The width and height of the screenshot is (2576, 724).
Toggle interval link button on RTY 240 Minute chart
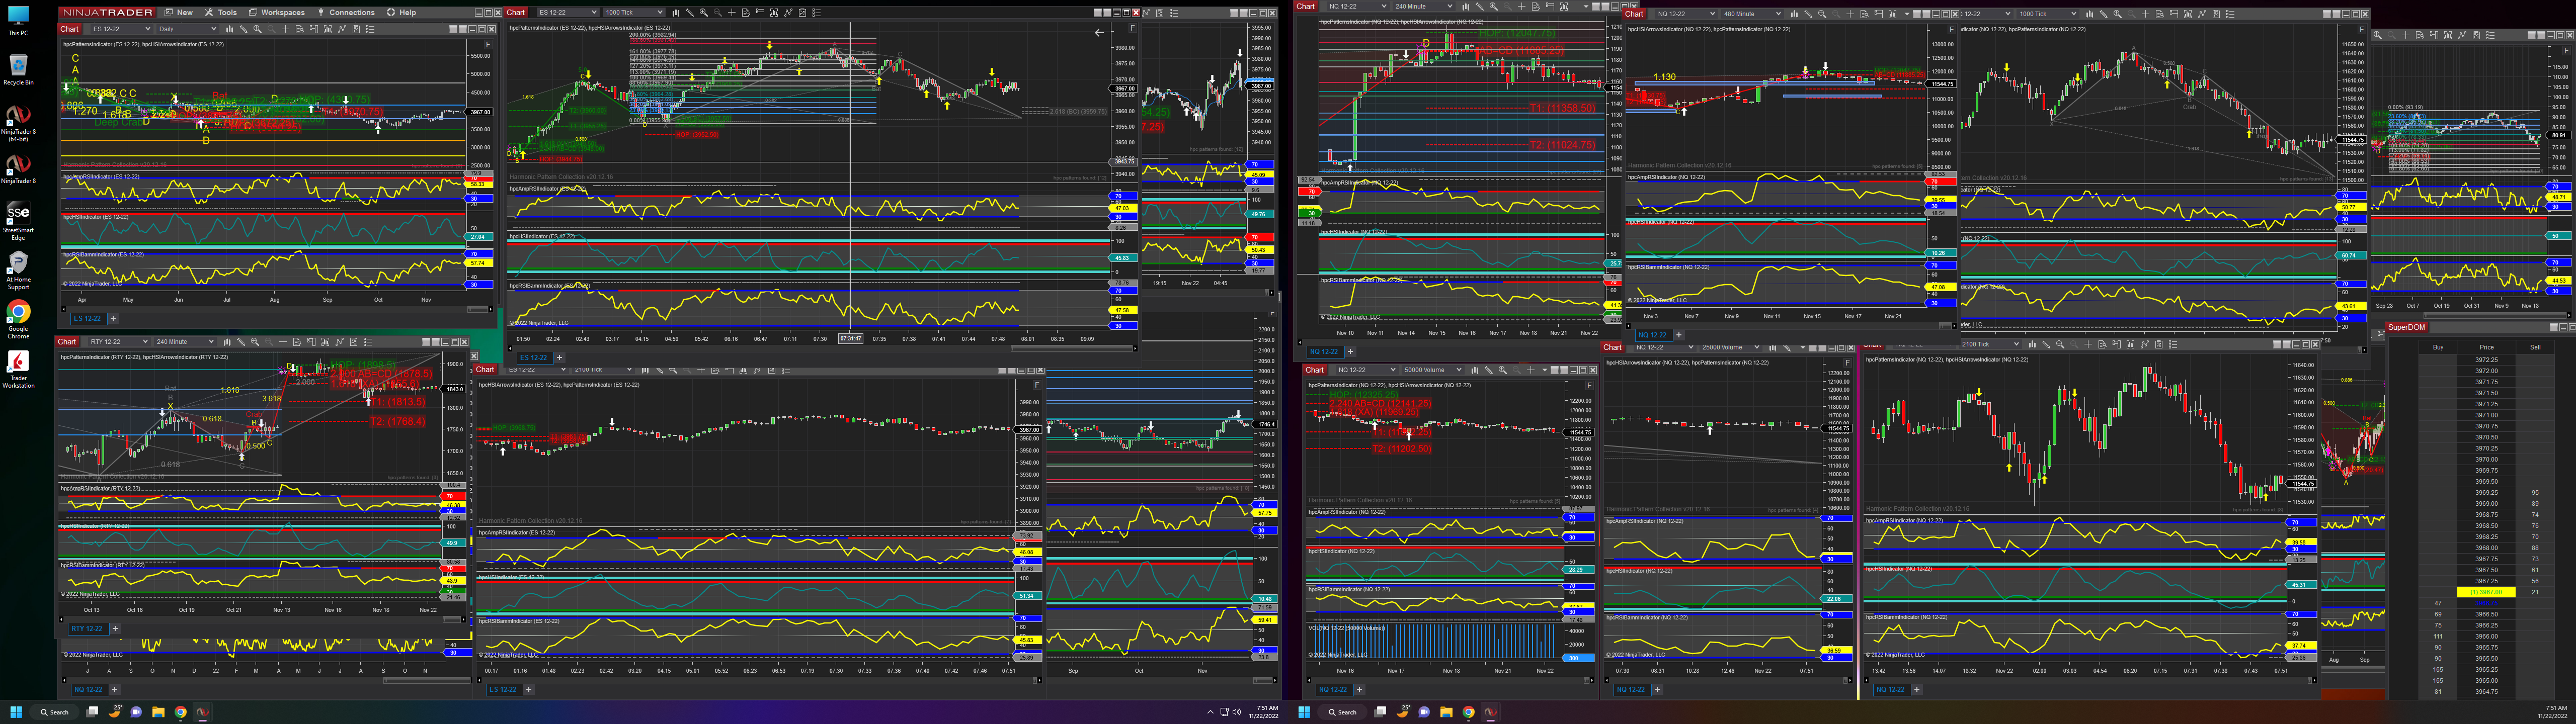pyautogui.click(x=436, y=342)
